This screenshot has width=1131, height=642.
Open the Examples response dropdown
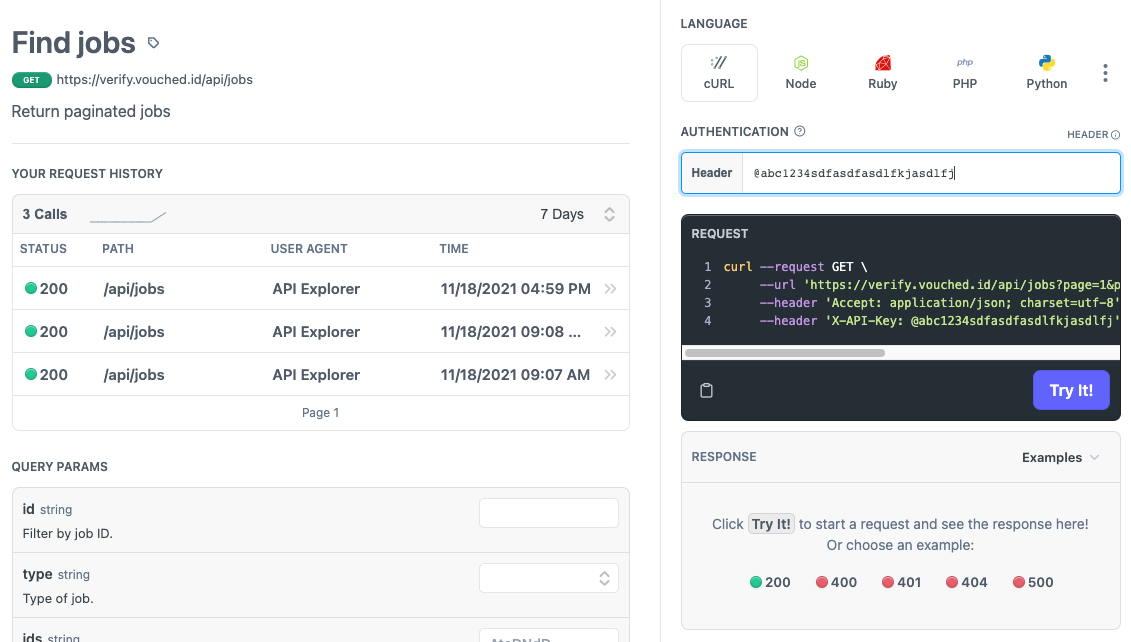tap(1060, 457)
